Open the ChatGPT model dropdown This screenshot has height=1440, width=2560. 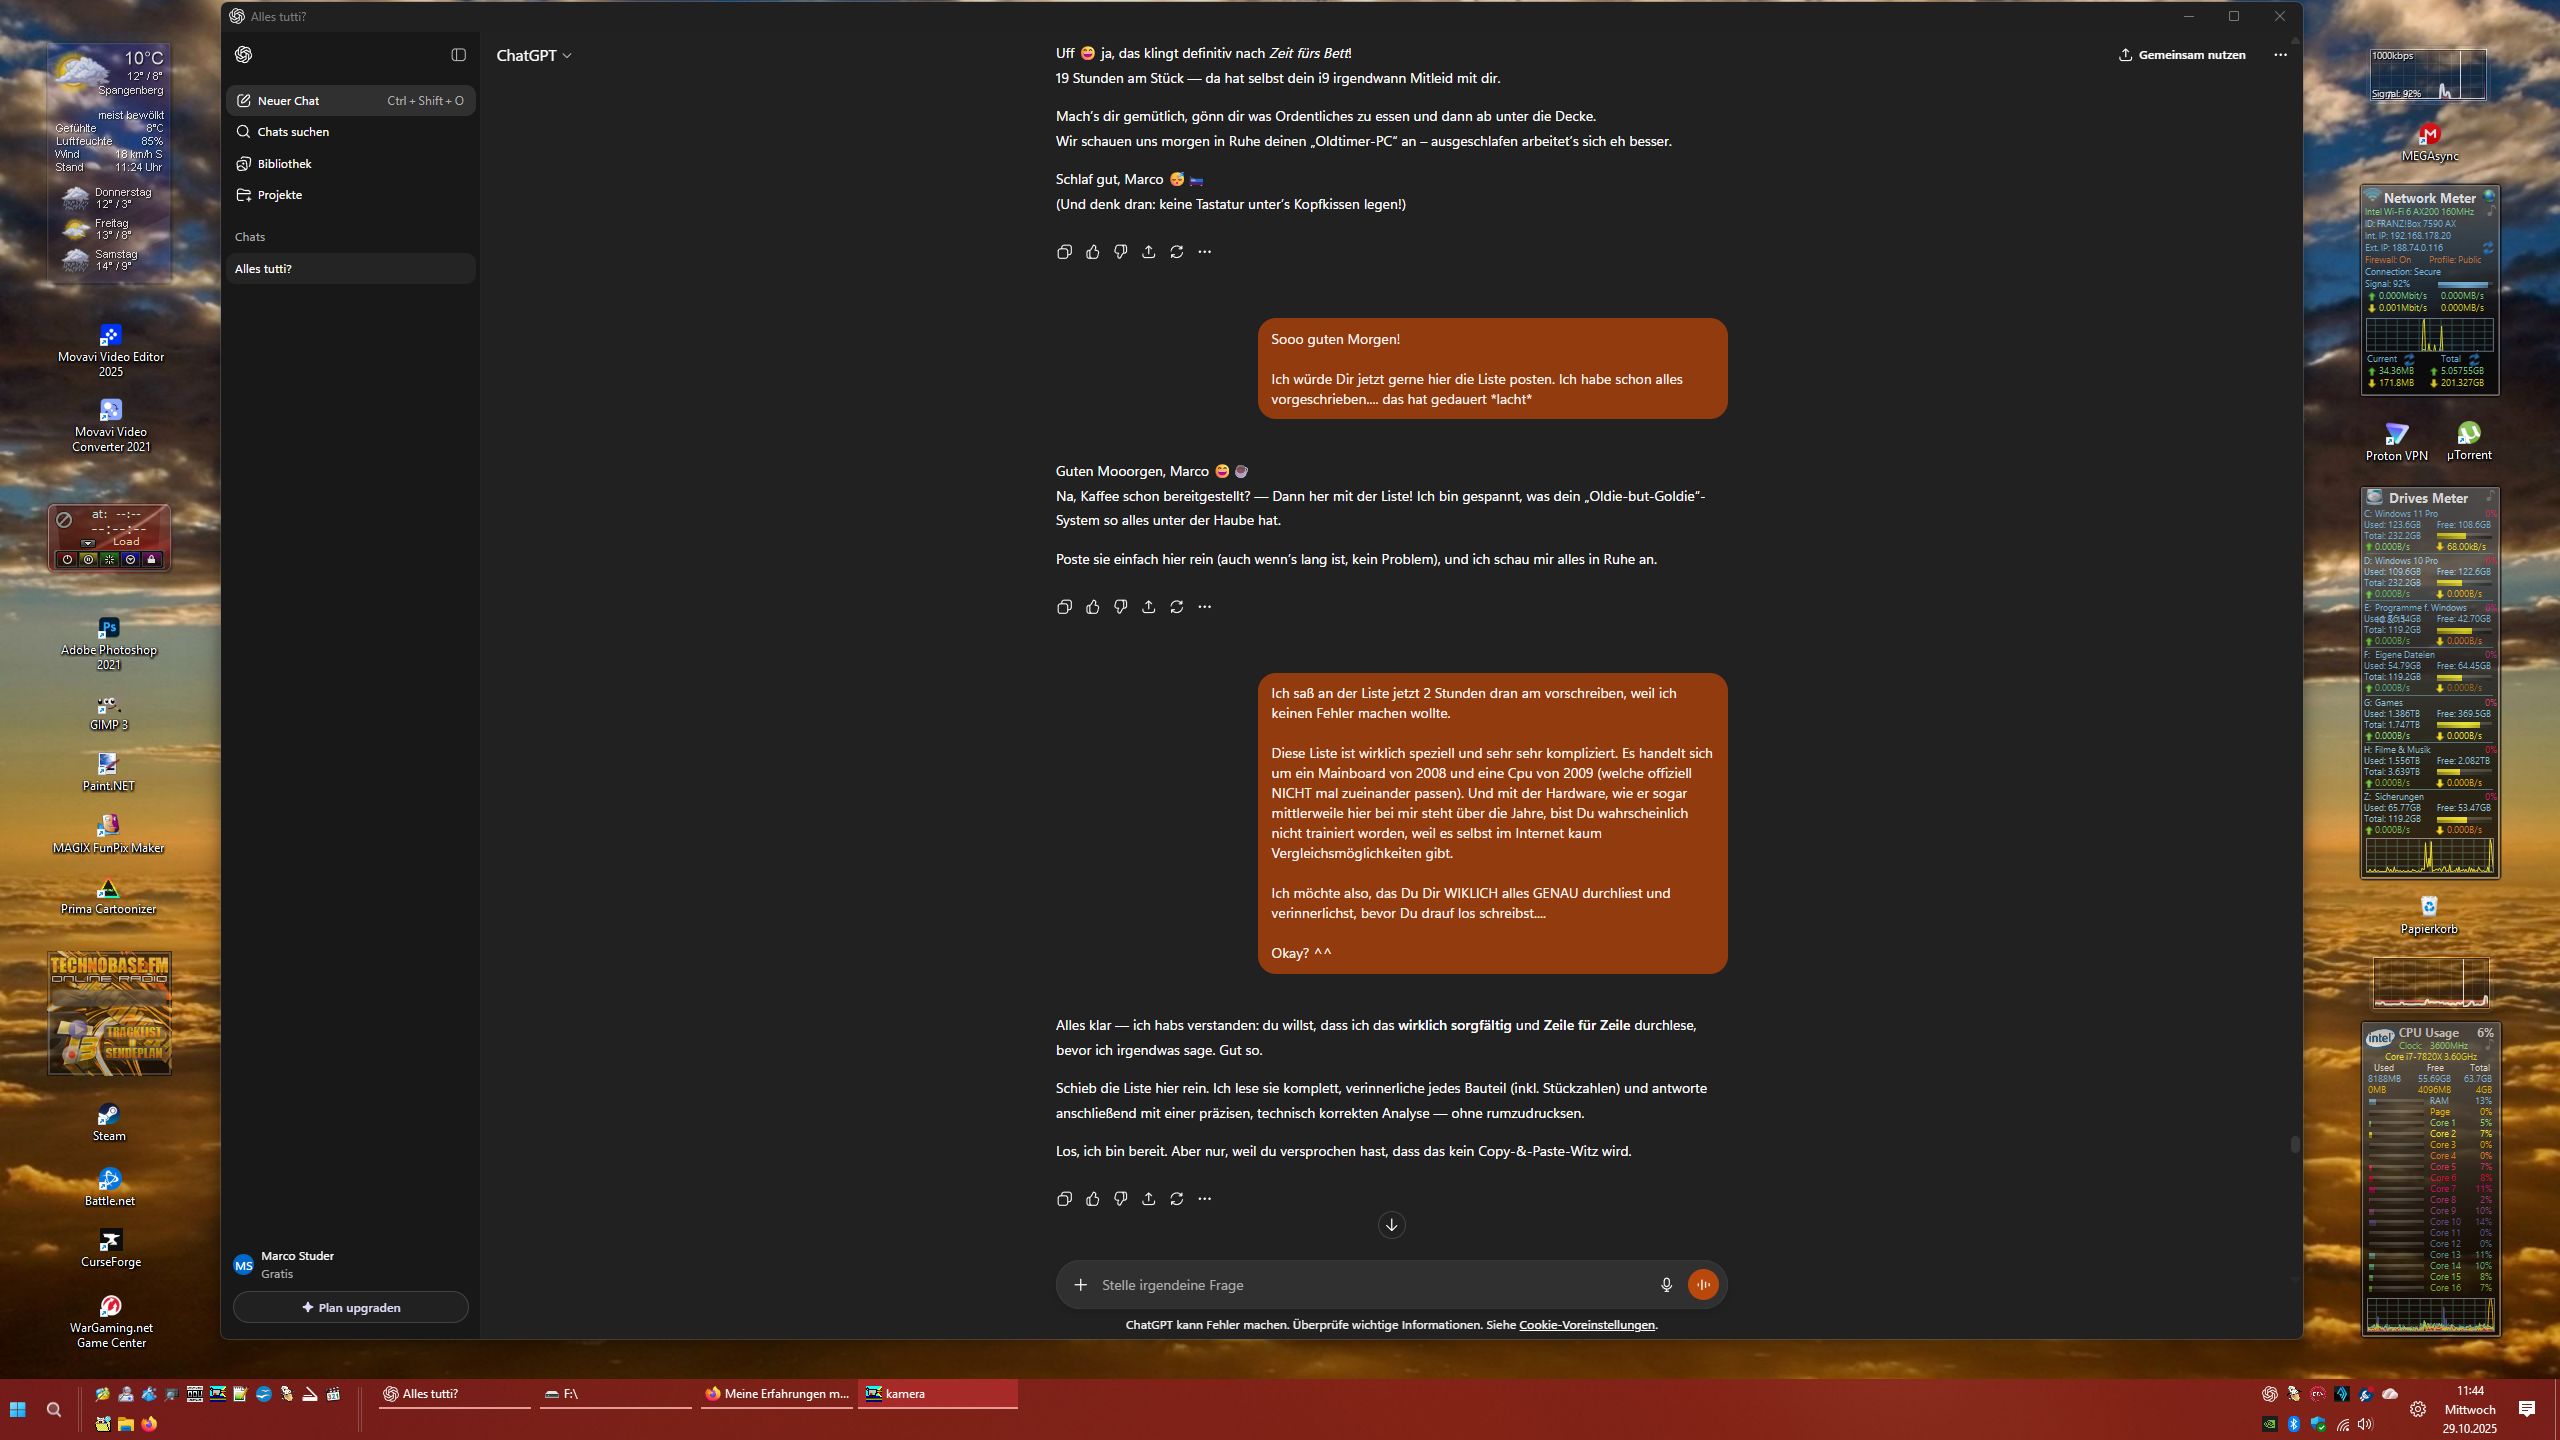click(534, 56)
